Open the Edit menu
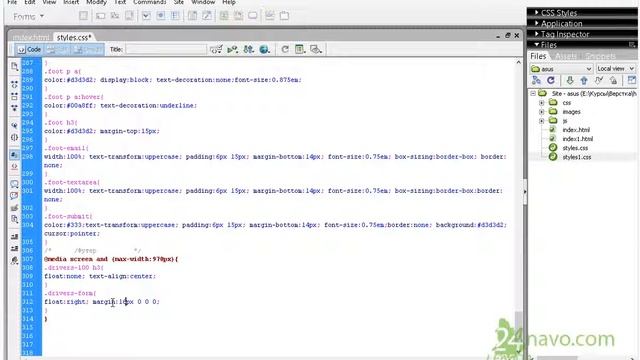 pyautogui.click(x=29, y=2)
